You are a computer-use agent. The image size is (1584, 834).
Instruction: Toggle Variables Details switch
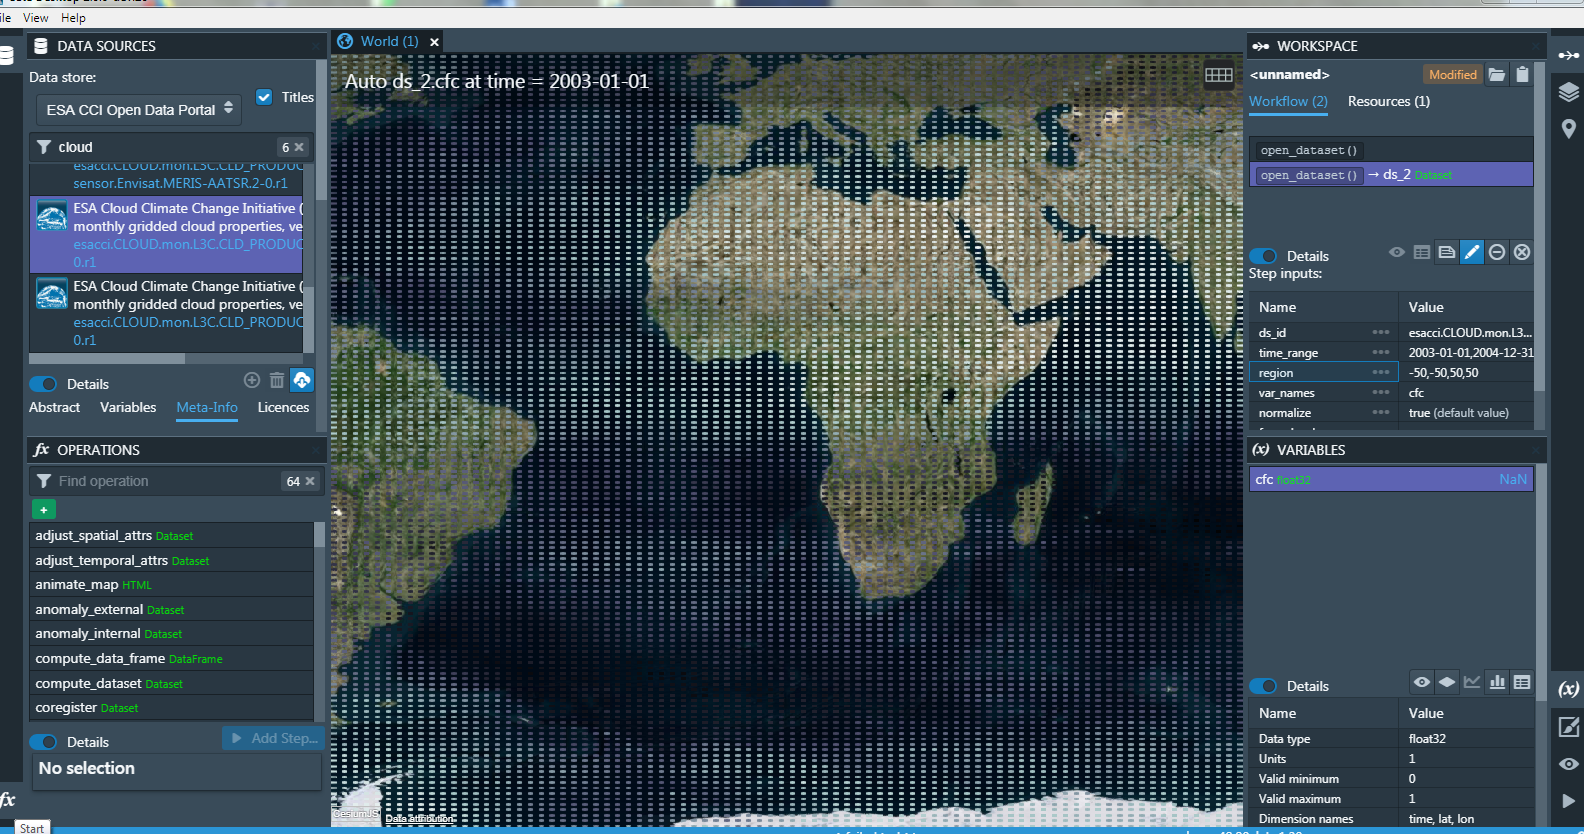click(1263, 686)
